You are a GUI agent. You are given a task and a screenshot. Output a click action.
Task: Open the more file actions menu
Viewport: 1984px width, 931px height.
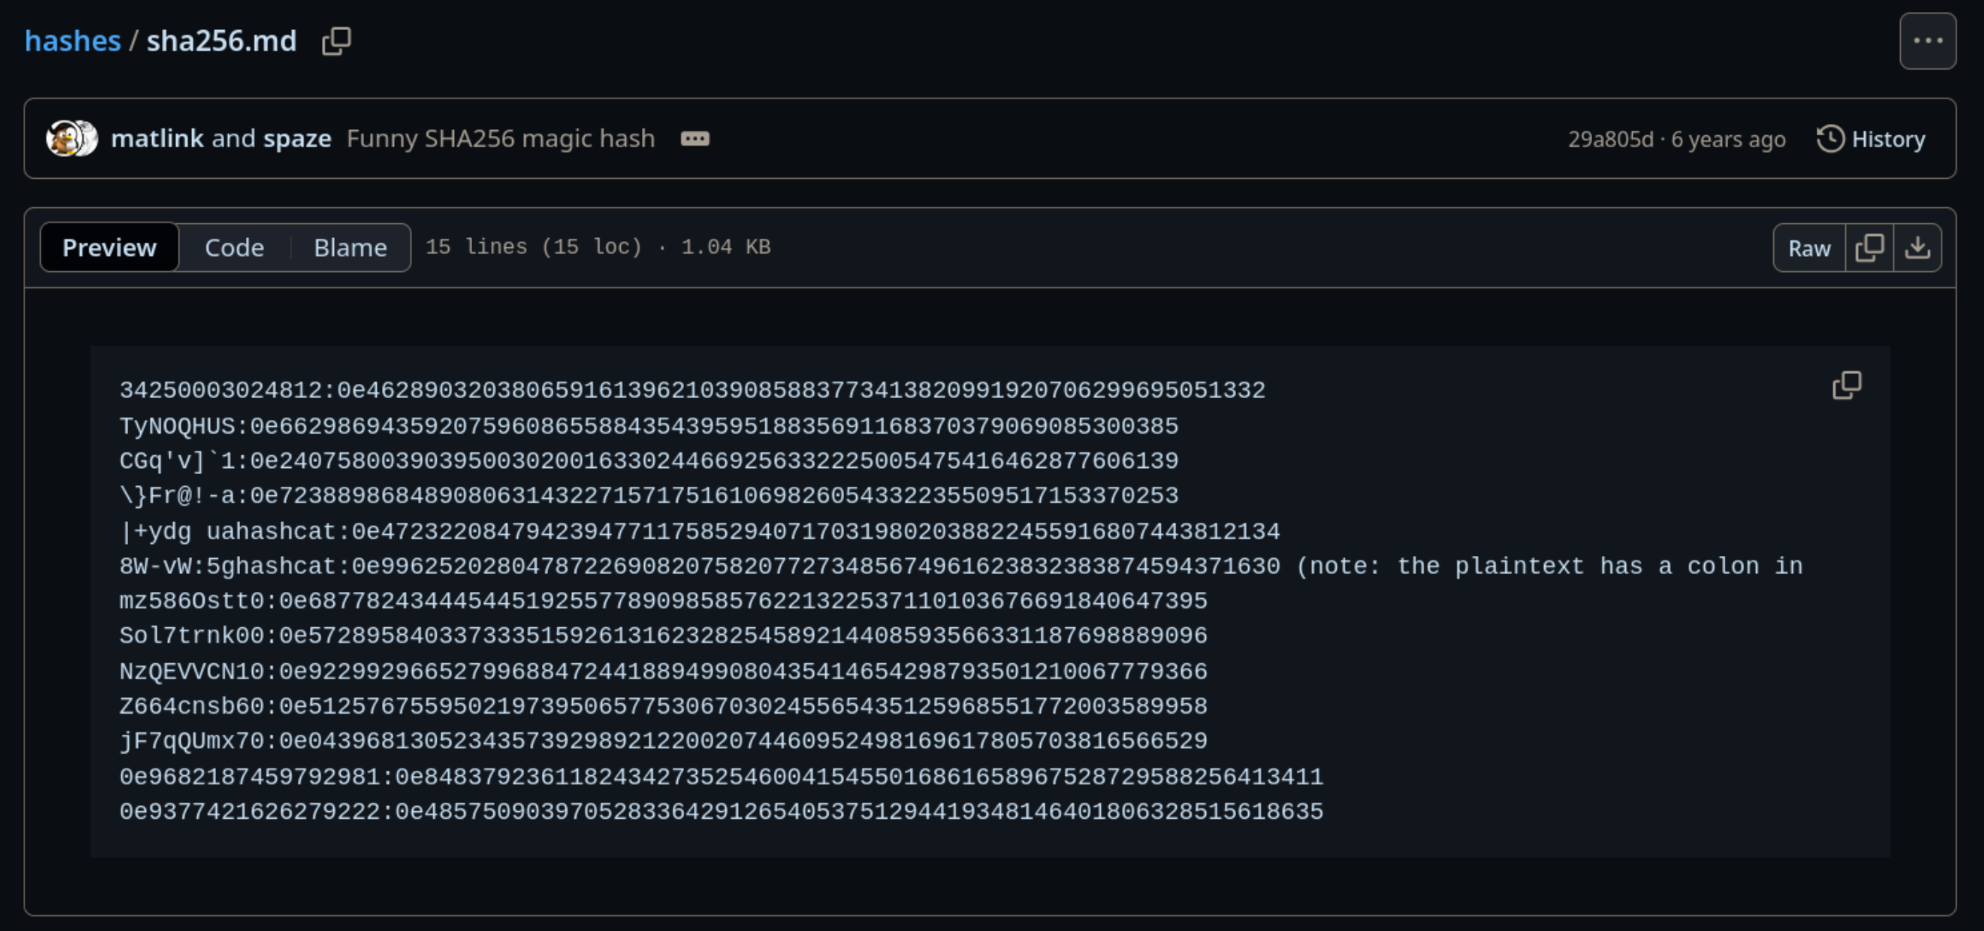pos(1927,41)
